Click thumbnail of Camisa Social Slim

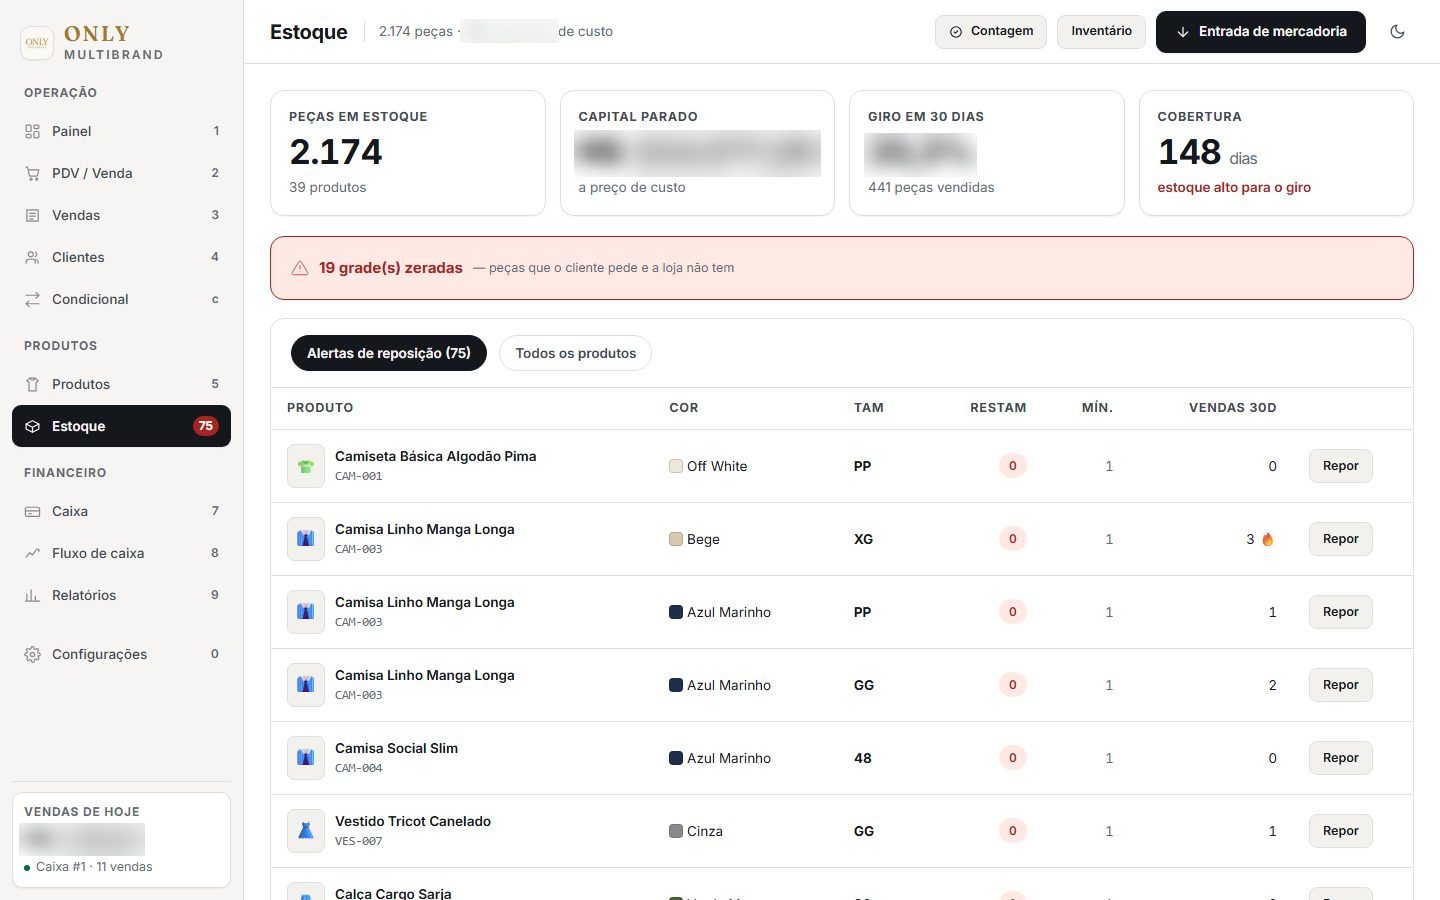coord(306,758)
